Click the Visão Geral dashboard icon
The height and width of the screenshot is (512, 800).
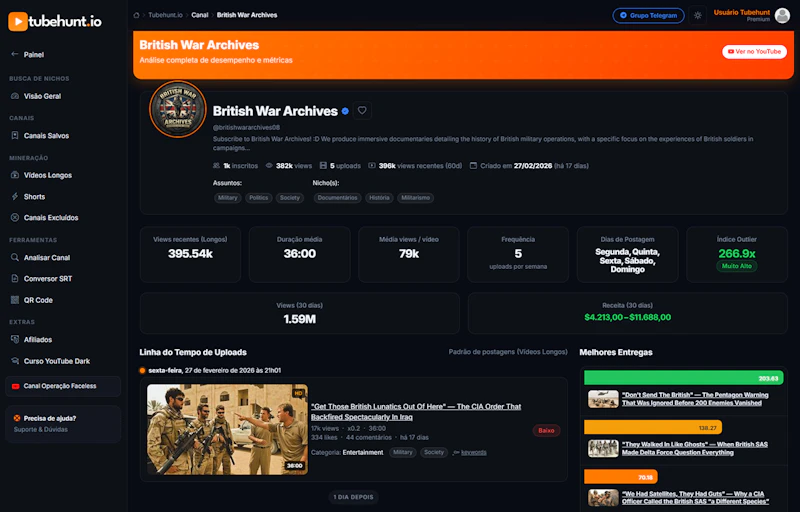(x=15, y=96)
